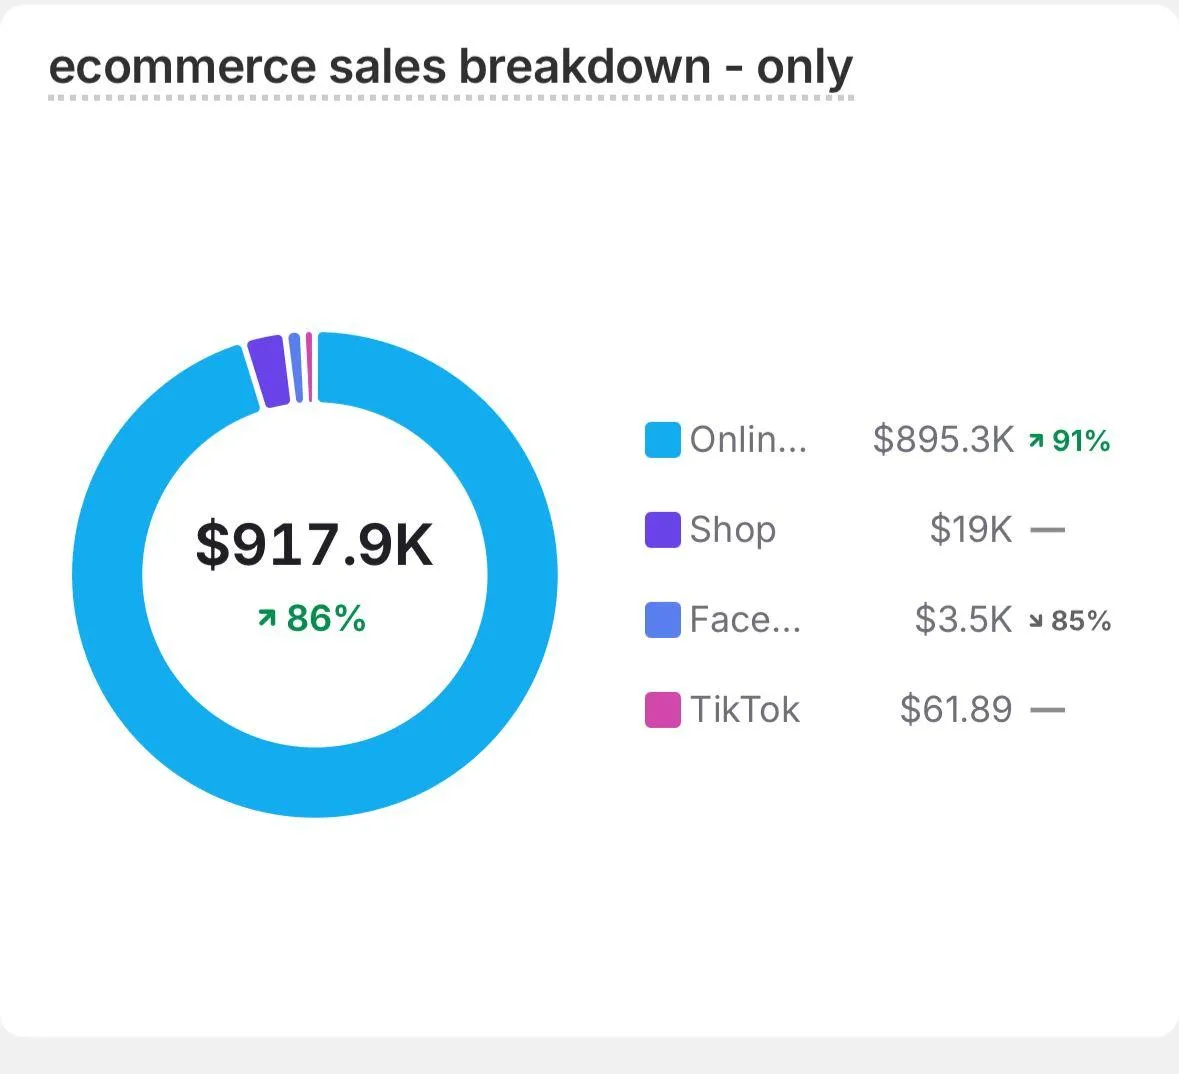Screen dimensions: 1179x1074
Task: Click the 85% down-arrow indicator
Action: tap(1070, 621)
